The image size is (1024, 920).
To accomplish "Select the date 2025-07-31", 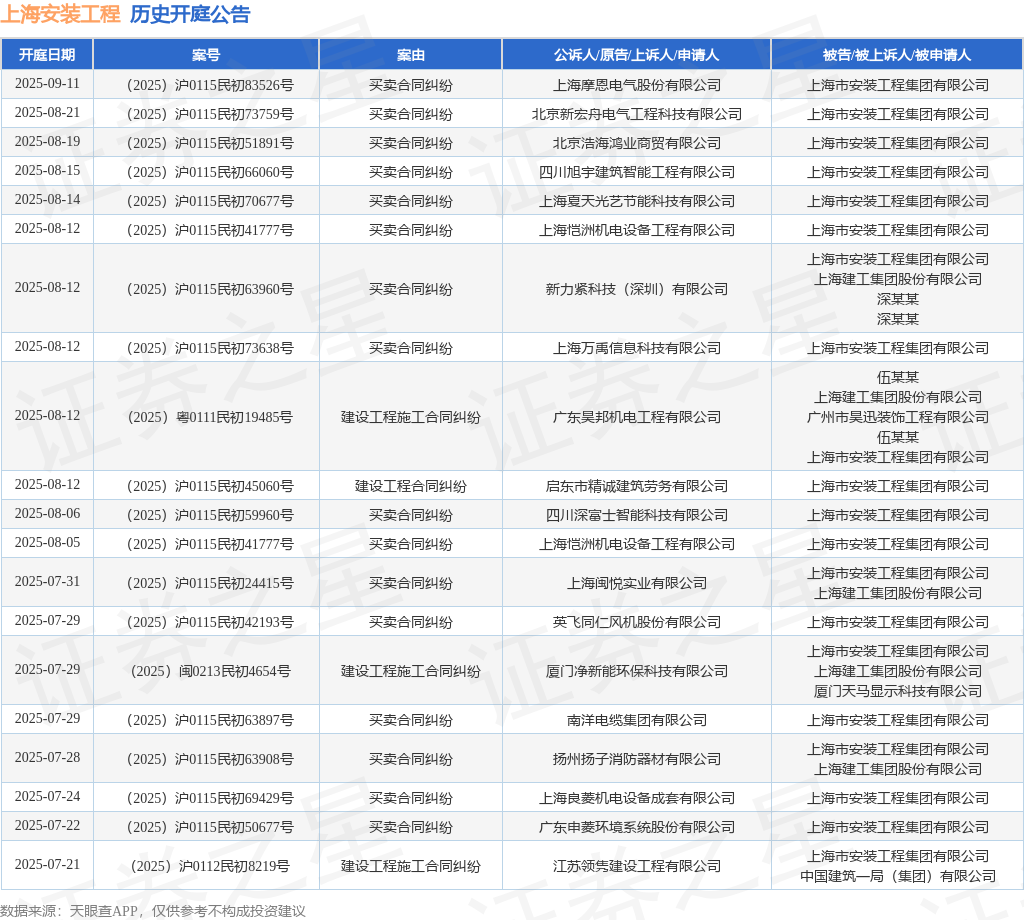I will tap(47, 582).
